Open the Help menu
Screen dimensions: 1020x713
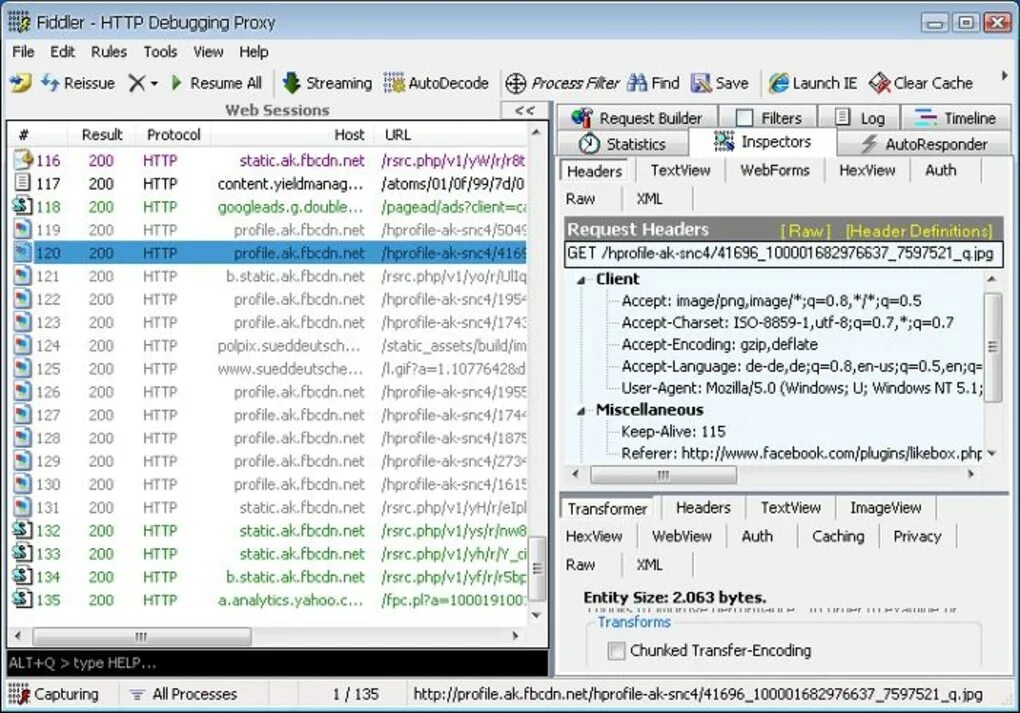(253, 52)
